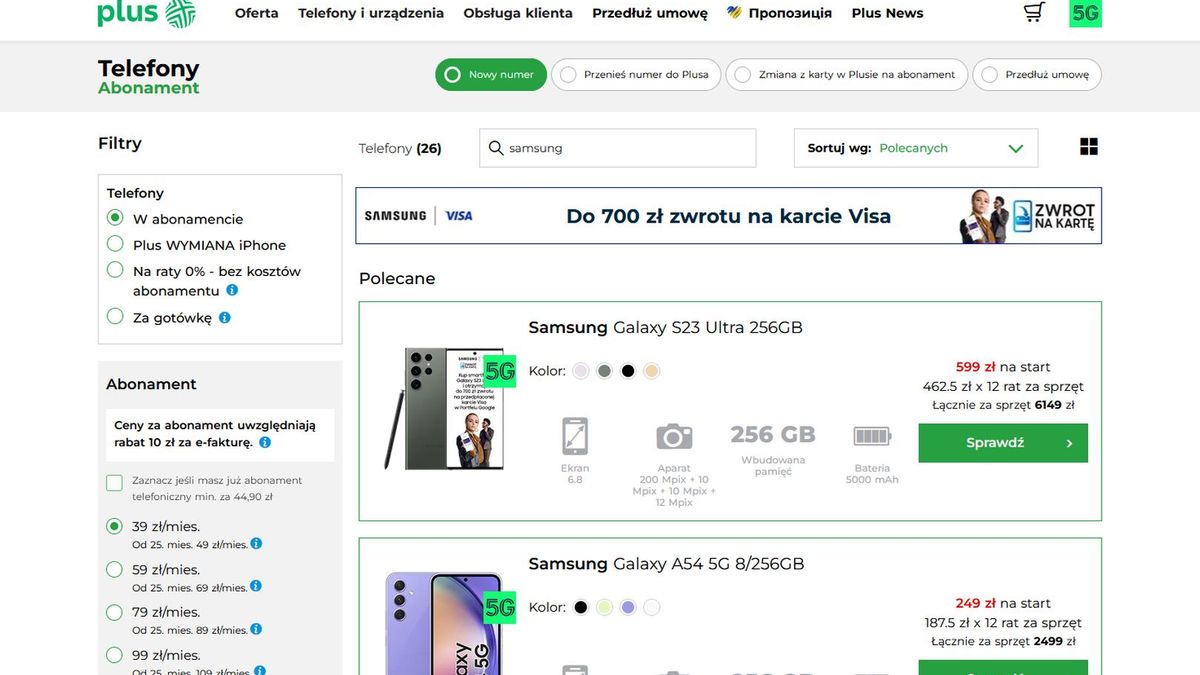Show info for 79 zł/mies. plan
This screenshot has height=675, width=1200.
[256, 629]
